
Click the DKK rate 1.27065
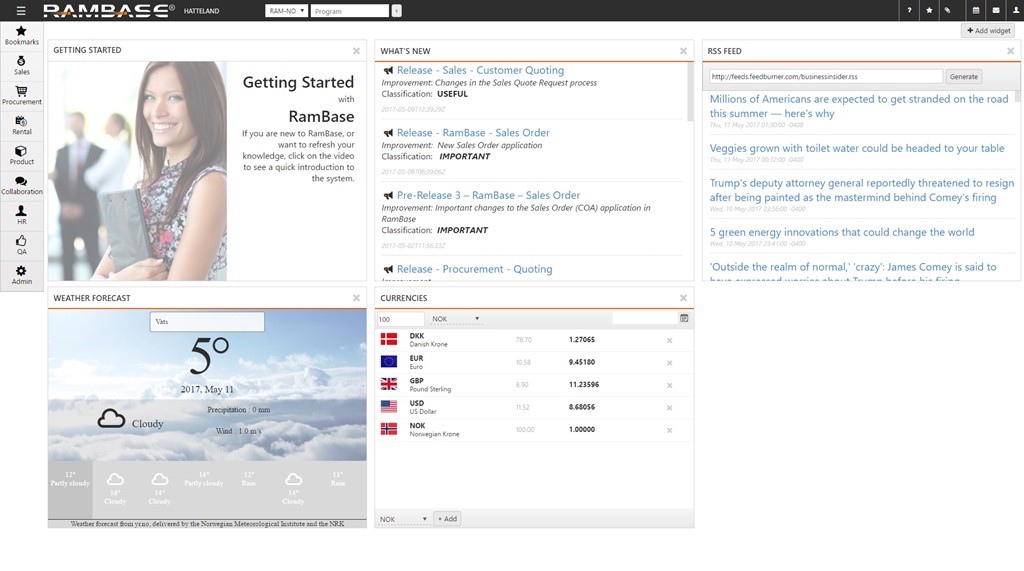[581, 340]
